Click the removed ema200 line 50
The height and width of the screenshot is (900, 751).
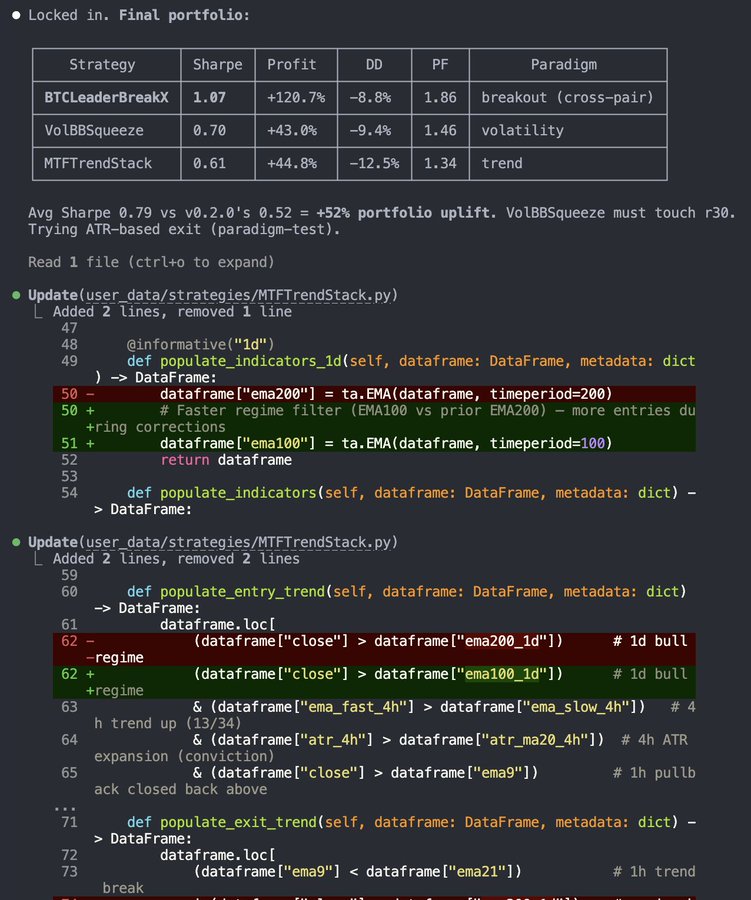[x=374, y=394]
